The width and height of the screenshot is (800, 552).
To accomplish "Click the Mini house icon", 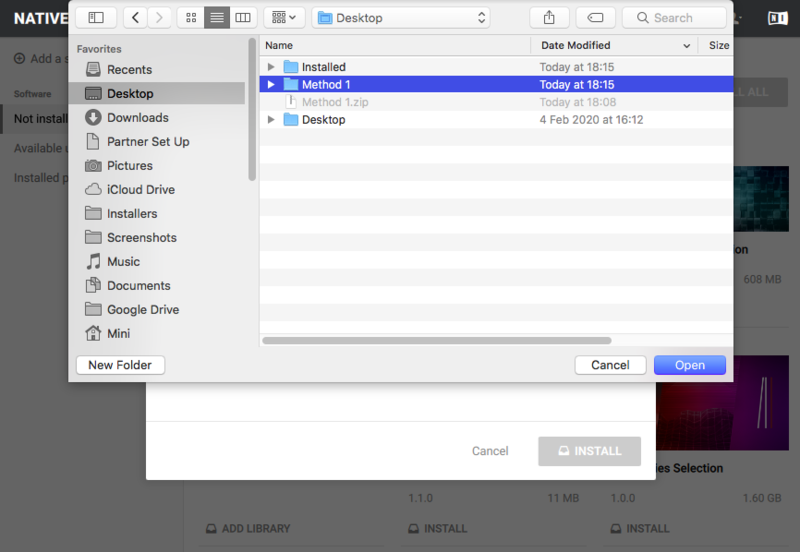I will (93, 333).
